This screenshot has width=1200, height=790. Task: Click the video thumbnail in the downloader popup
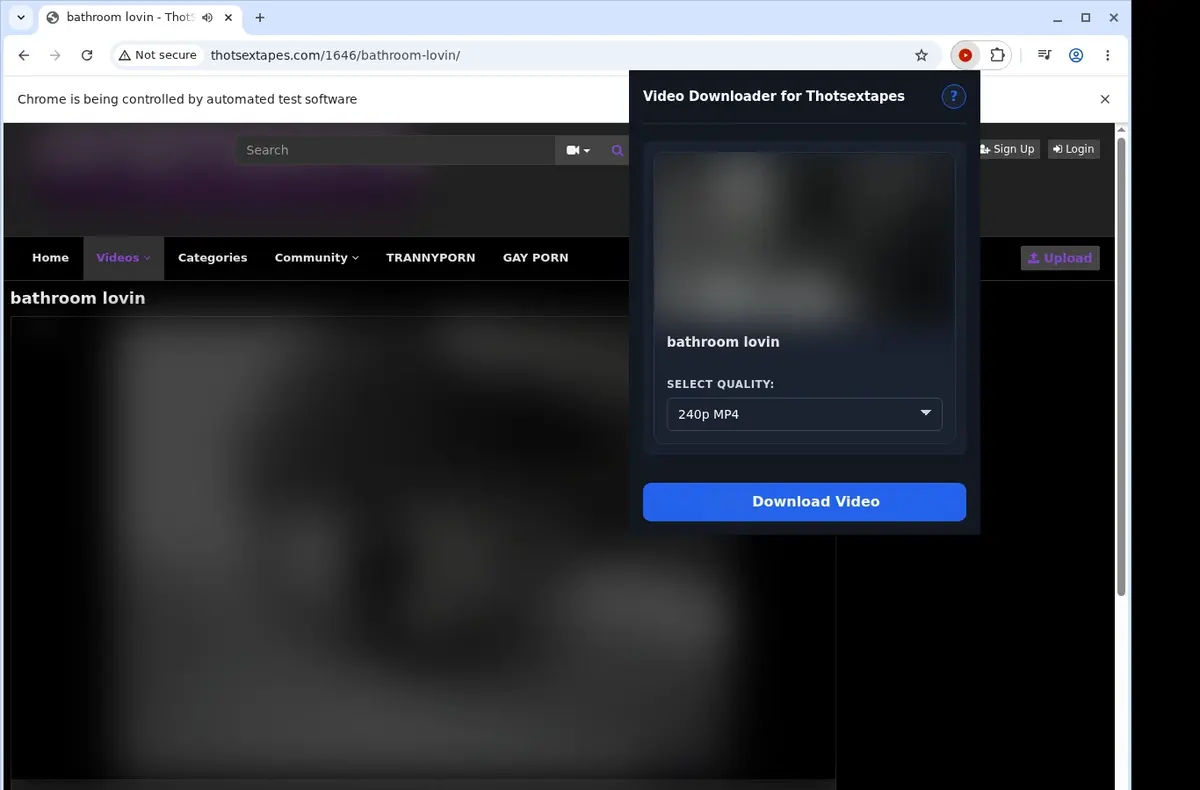point(804,239)
